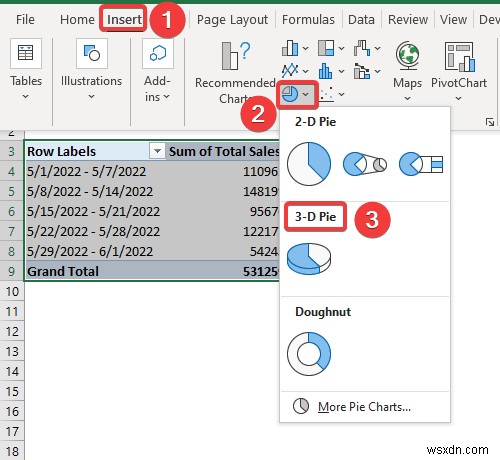Screen dimensions: 500x460
Task: Expand the pie chart dropdown arrow
Action: click(306, 95)
